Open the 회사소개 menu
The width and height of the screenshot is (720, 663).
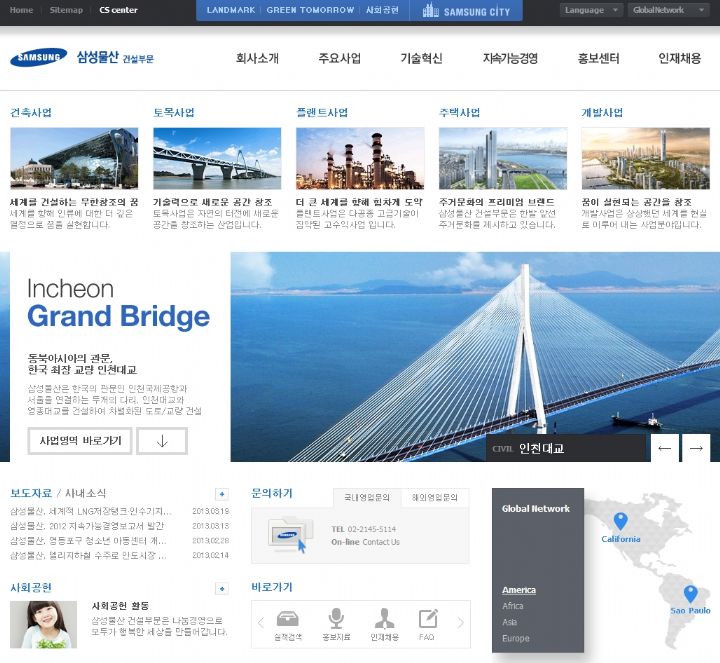tap(257, 58)
